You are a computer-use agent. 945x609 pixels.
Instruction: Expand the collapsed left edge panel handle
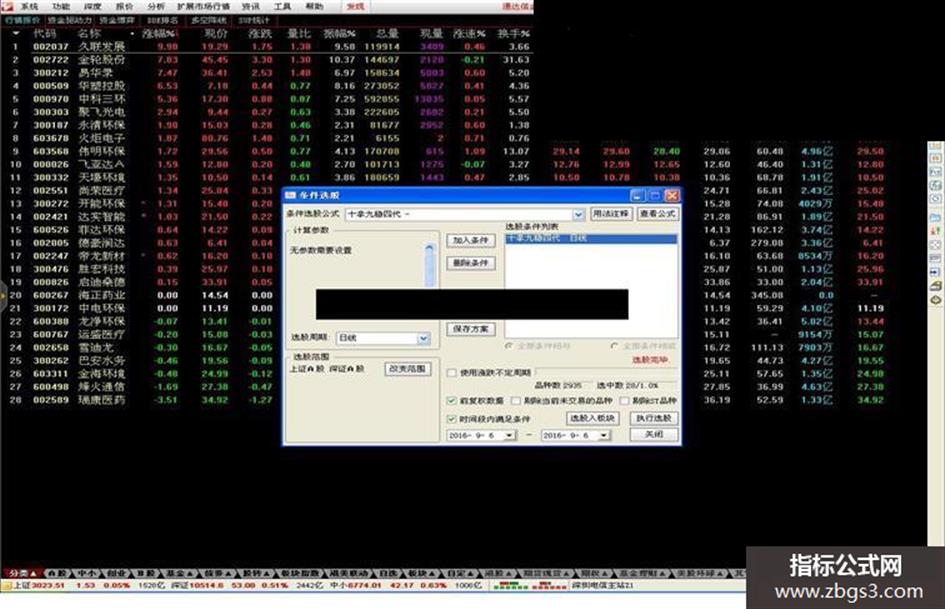pos(2,295)
